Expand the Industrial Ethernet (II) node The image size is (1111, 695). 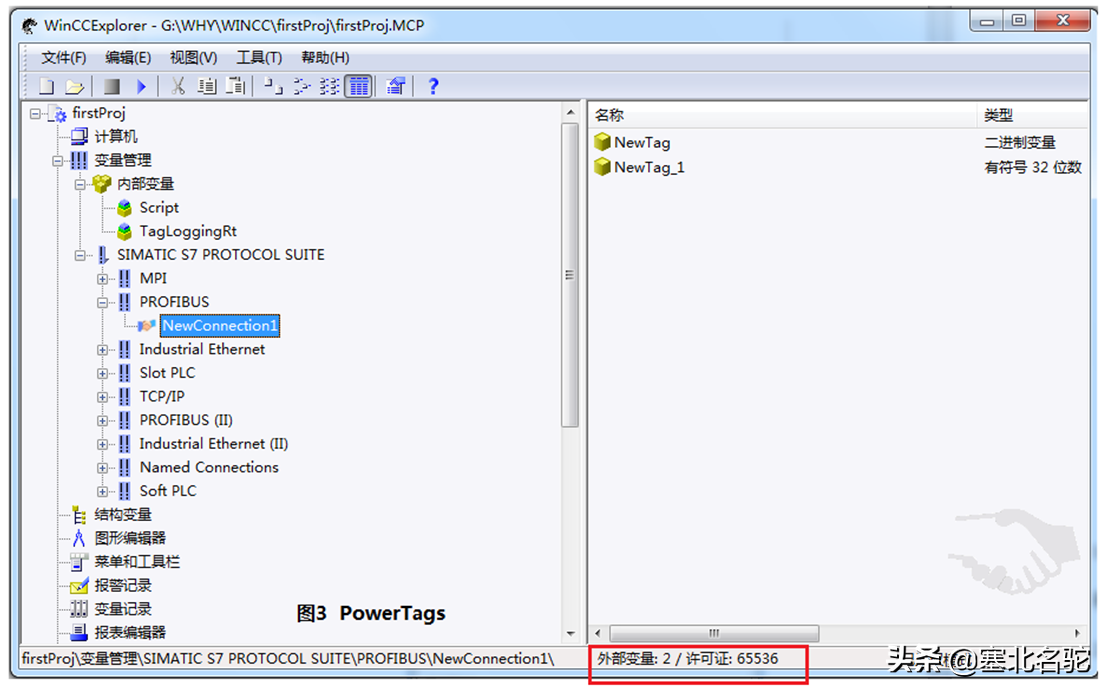click(x=103, y=444)
